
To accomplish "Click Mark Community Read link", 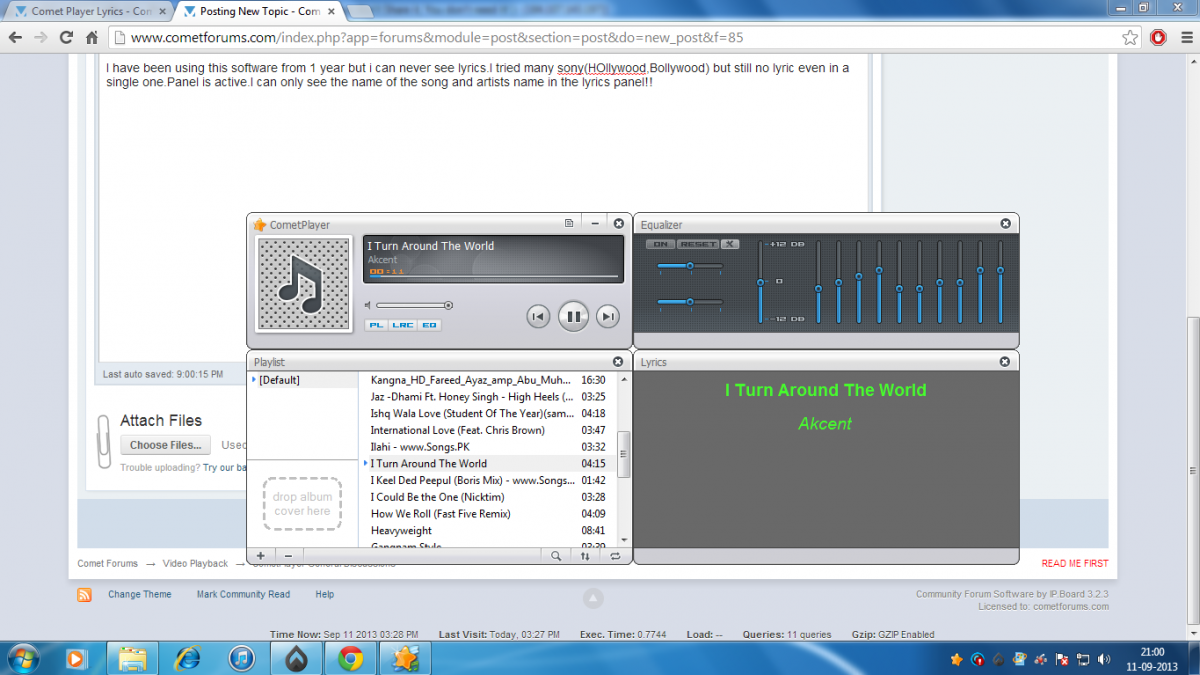I will (x=243, y=594).
